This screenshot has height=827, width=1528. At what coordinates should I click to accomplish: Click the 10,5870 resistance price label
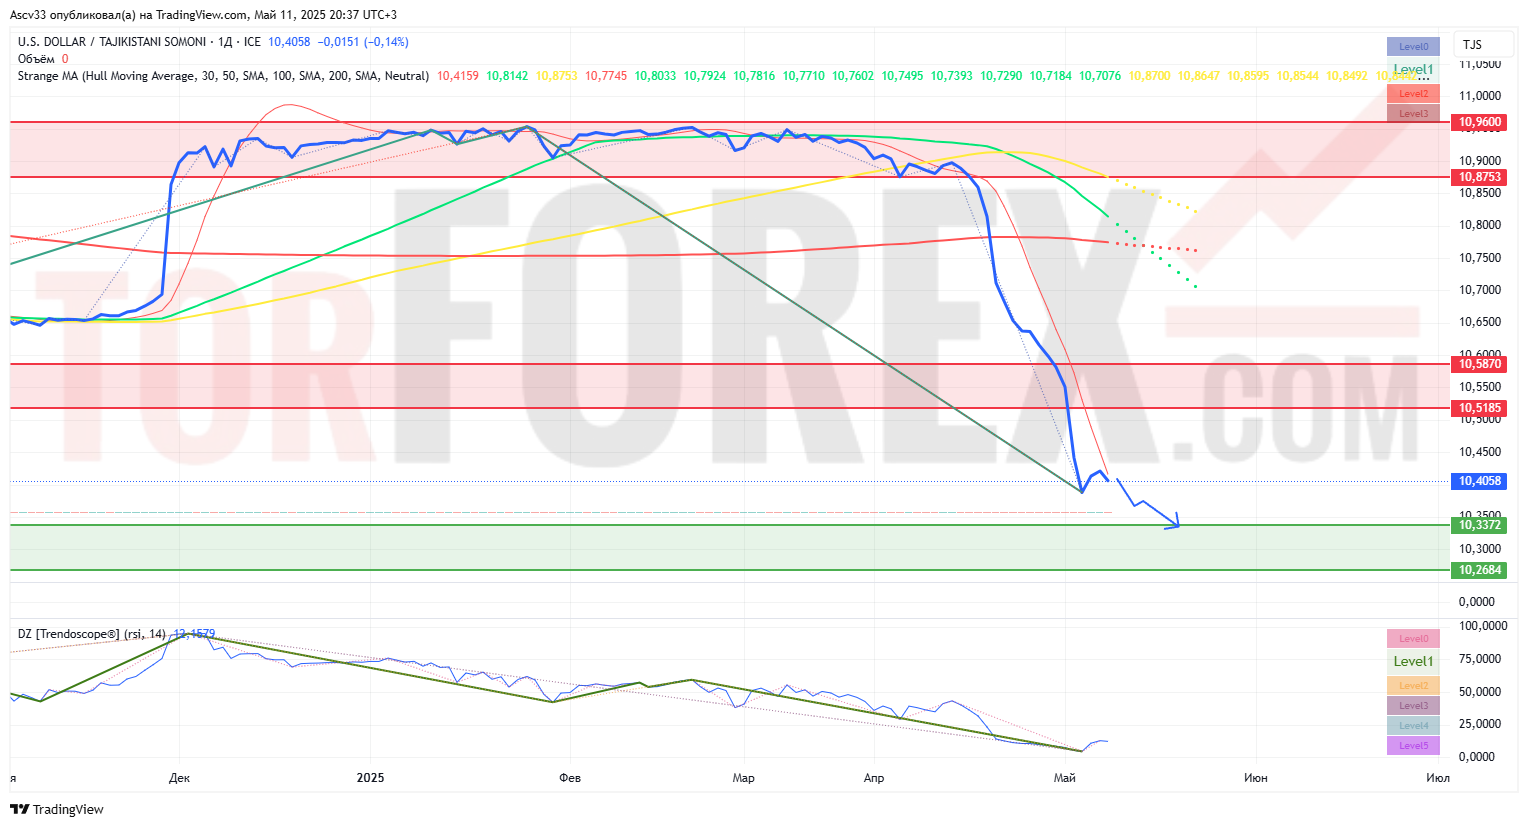(x=1479, y=364)
